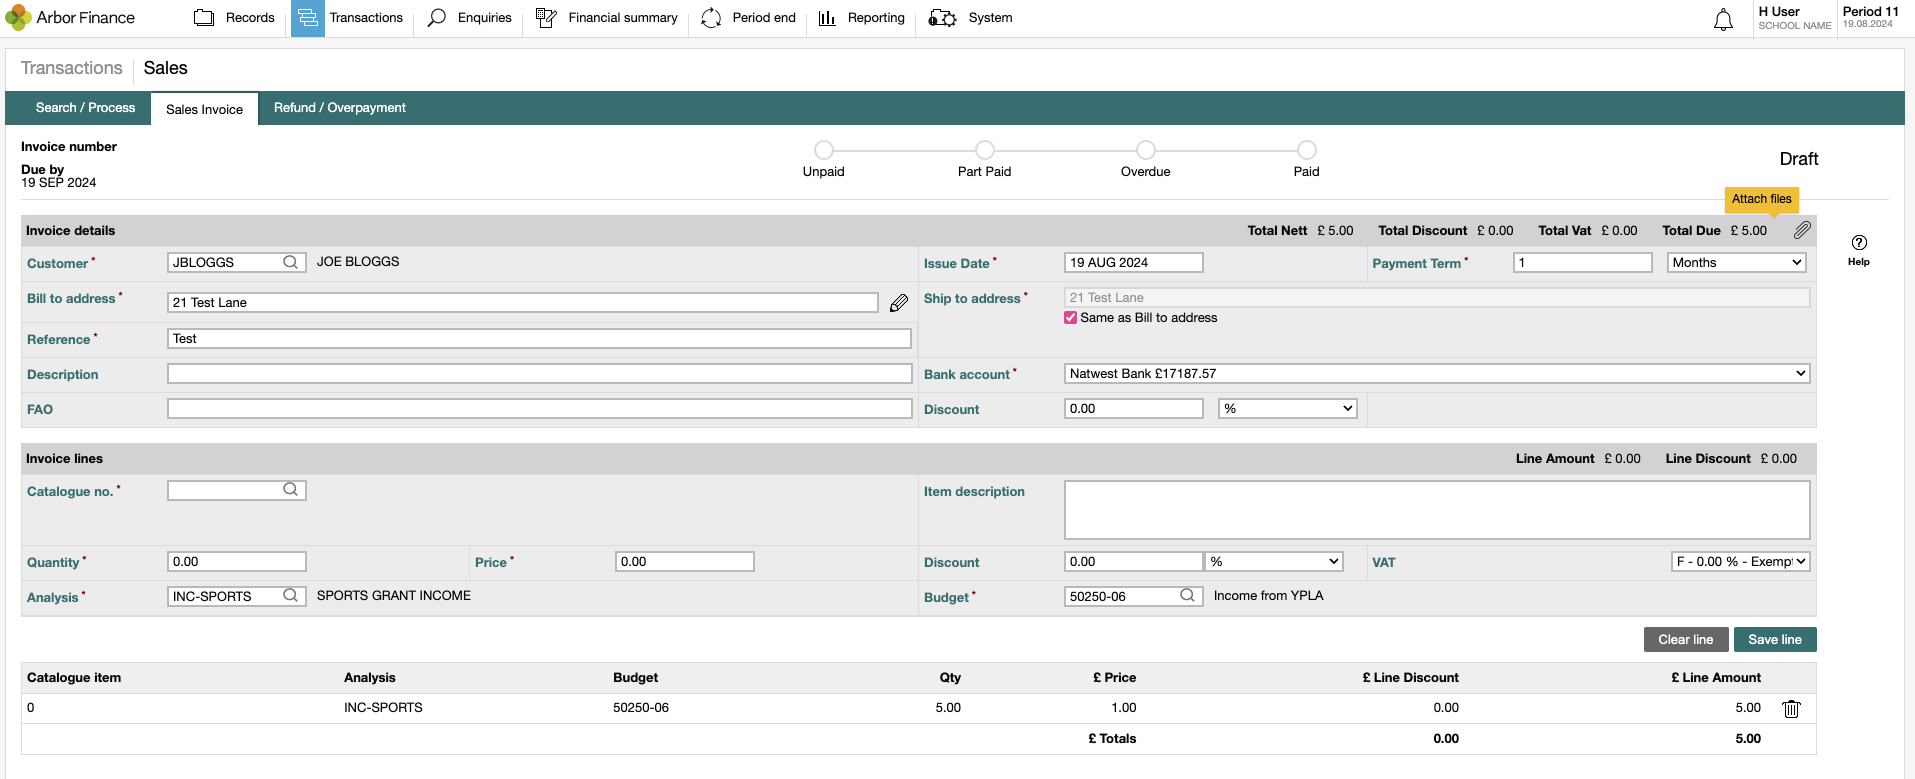Select the Part Paid status step
This screenshot has width=1915, height=779.
click(x=985, y=150)
